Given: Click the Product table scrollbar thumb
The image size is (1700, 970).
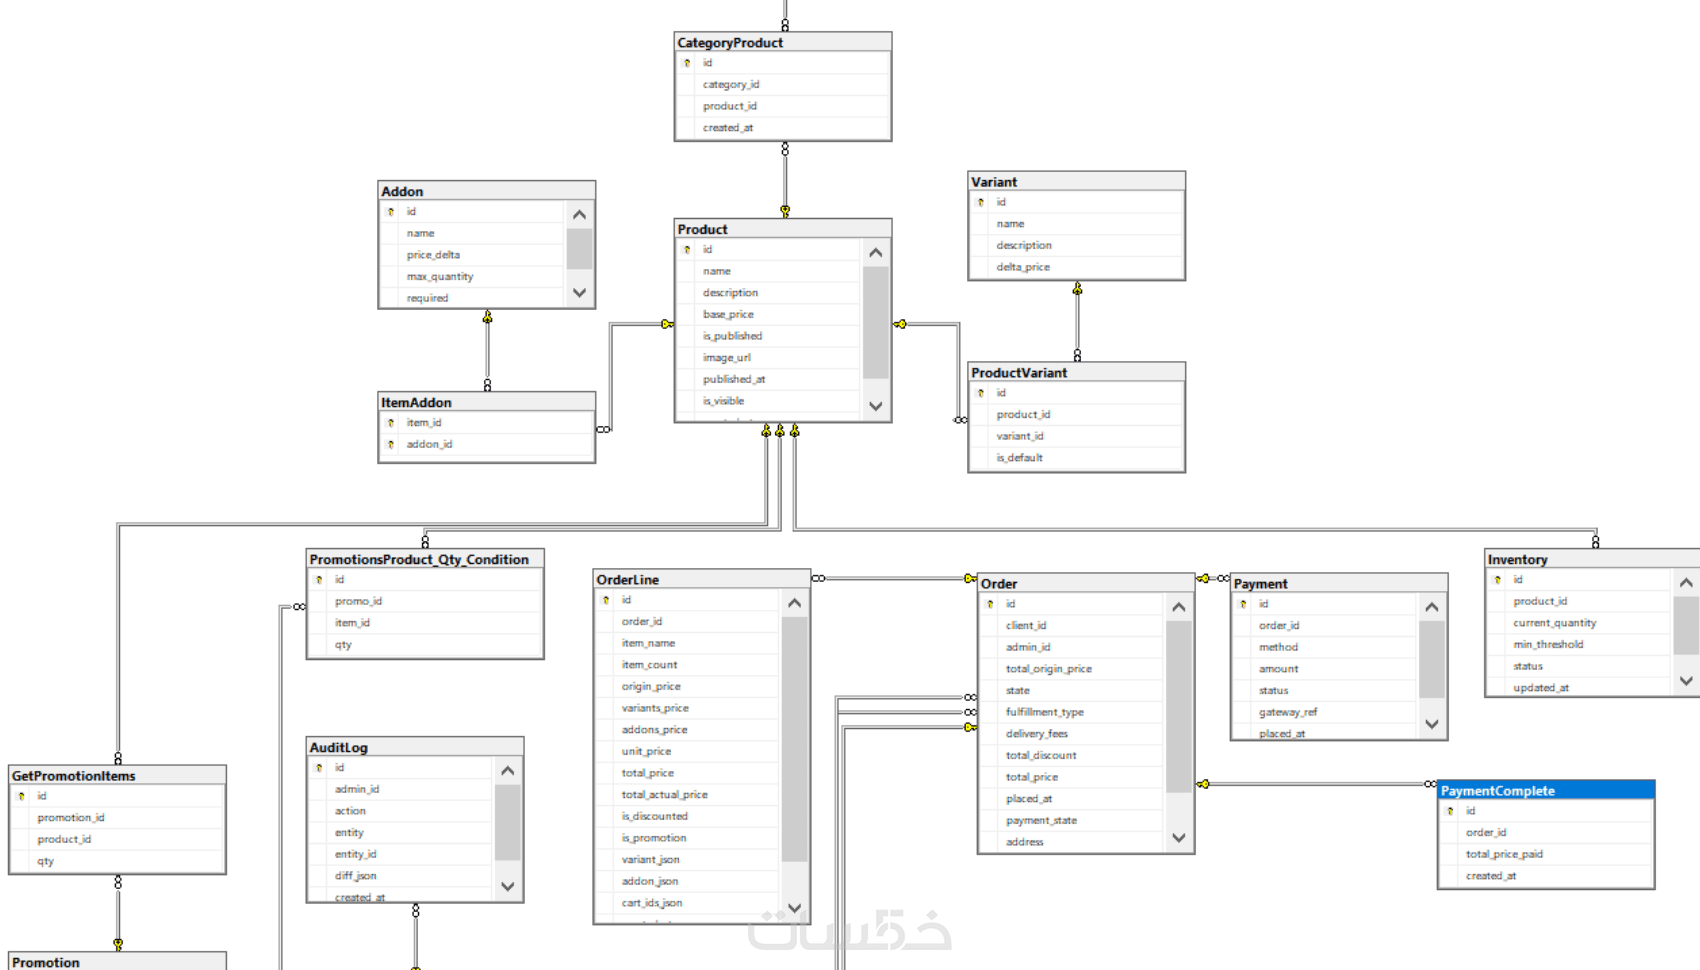Looking at the screenshot, I should [x=876, y=322].
